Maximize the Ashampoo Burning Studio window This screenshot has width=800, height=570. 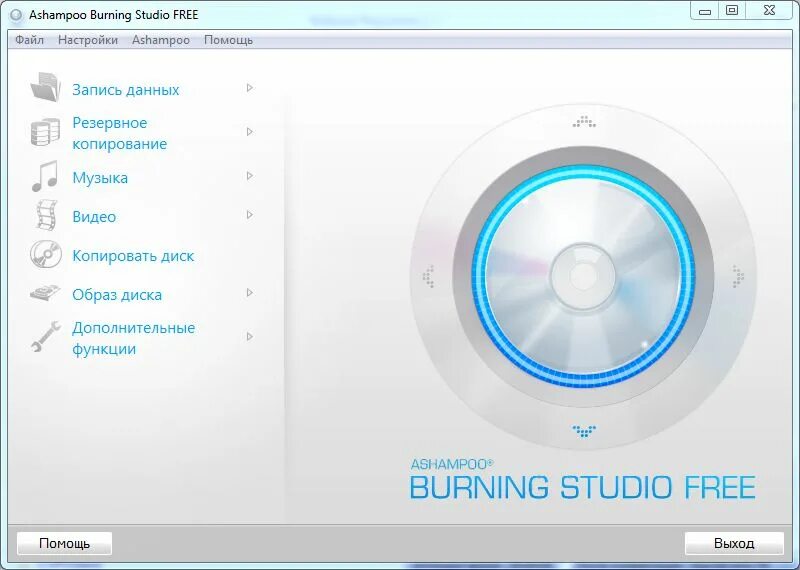point(732,11)
